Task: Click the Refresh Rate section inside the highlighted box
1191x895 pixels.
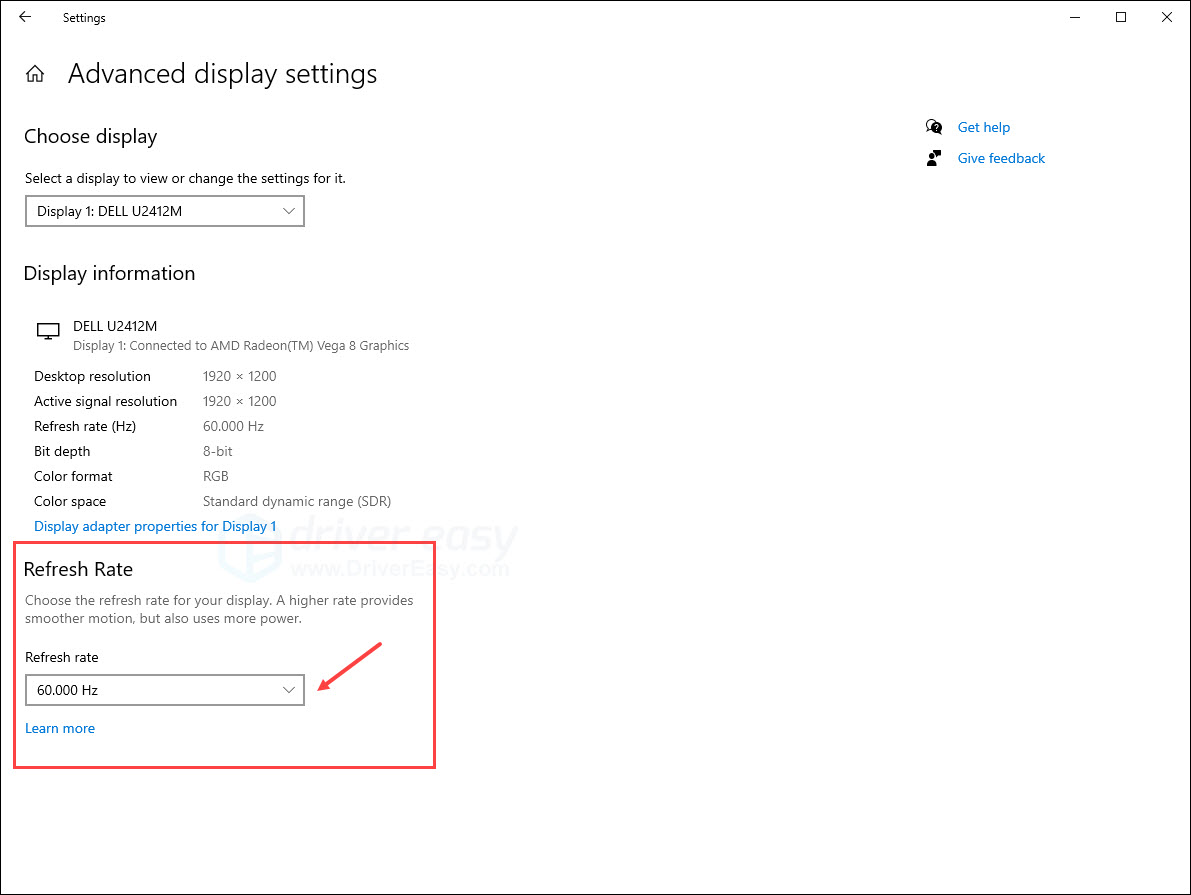Action: (x=78, y=569)
